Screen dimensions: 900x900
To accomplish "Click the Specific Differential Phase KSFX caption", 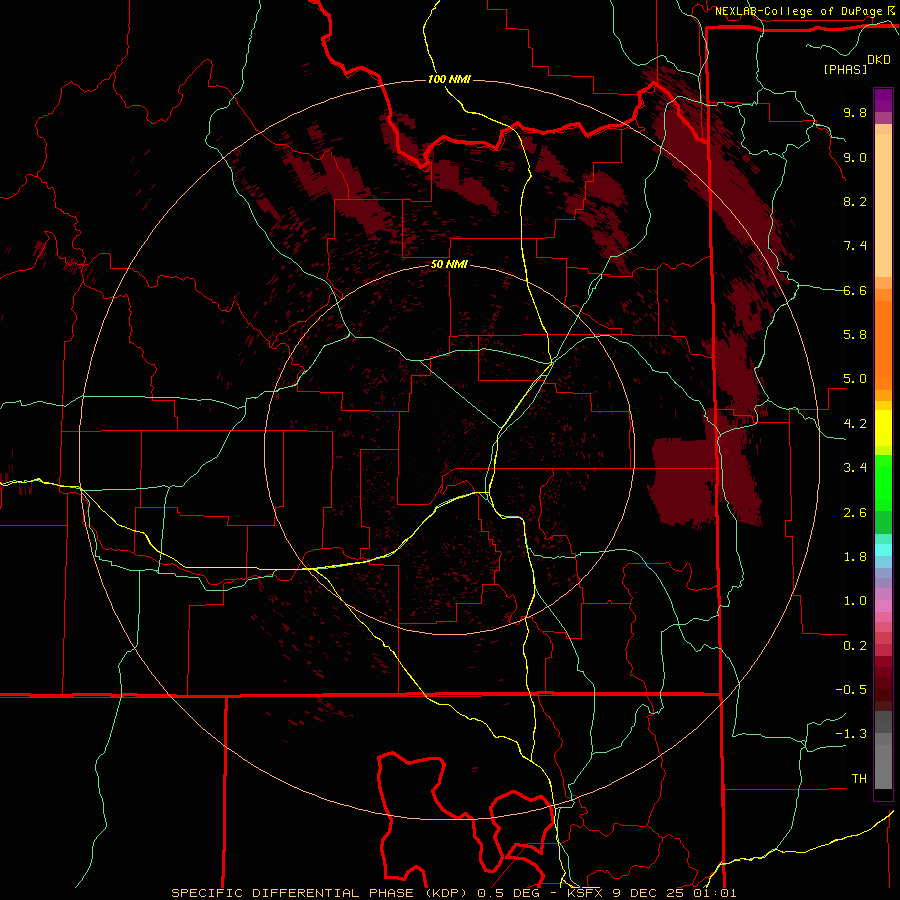I will click(454, 893).
